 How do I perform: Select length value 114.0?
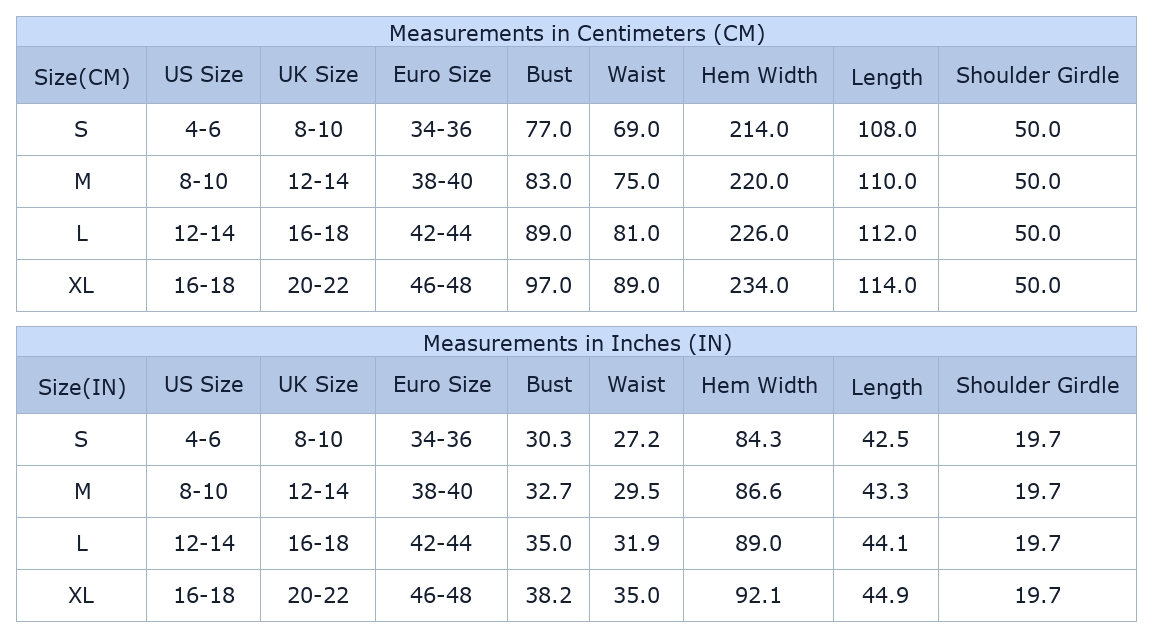coord(887,285)
